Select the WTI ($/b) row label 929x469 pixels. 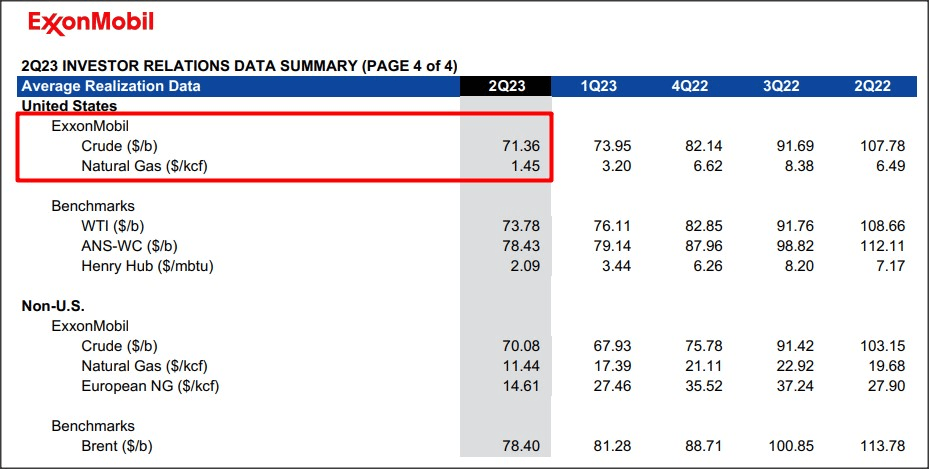(x=113, y=226)
